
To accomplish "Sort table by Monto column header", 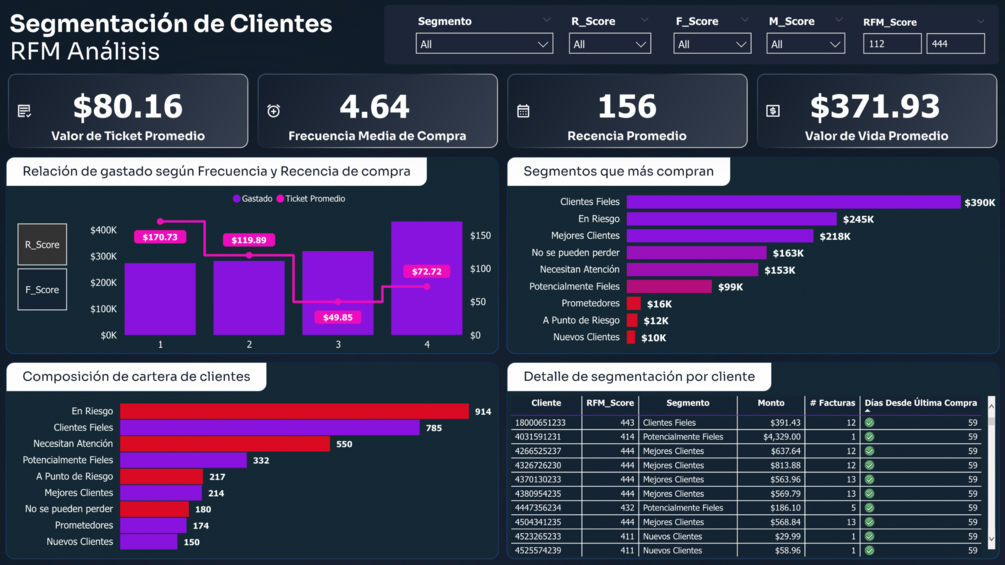I will coord(771,403).
